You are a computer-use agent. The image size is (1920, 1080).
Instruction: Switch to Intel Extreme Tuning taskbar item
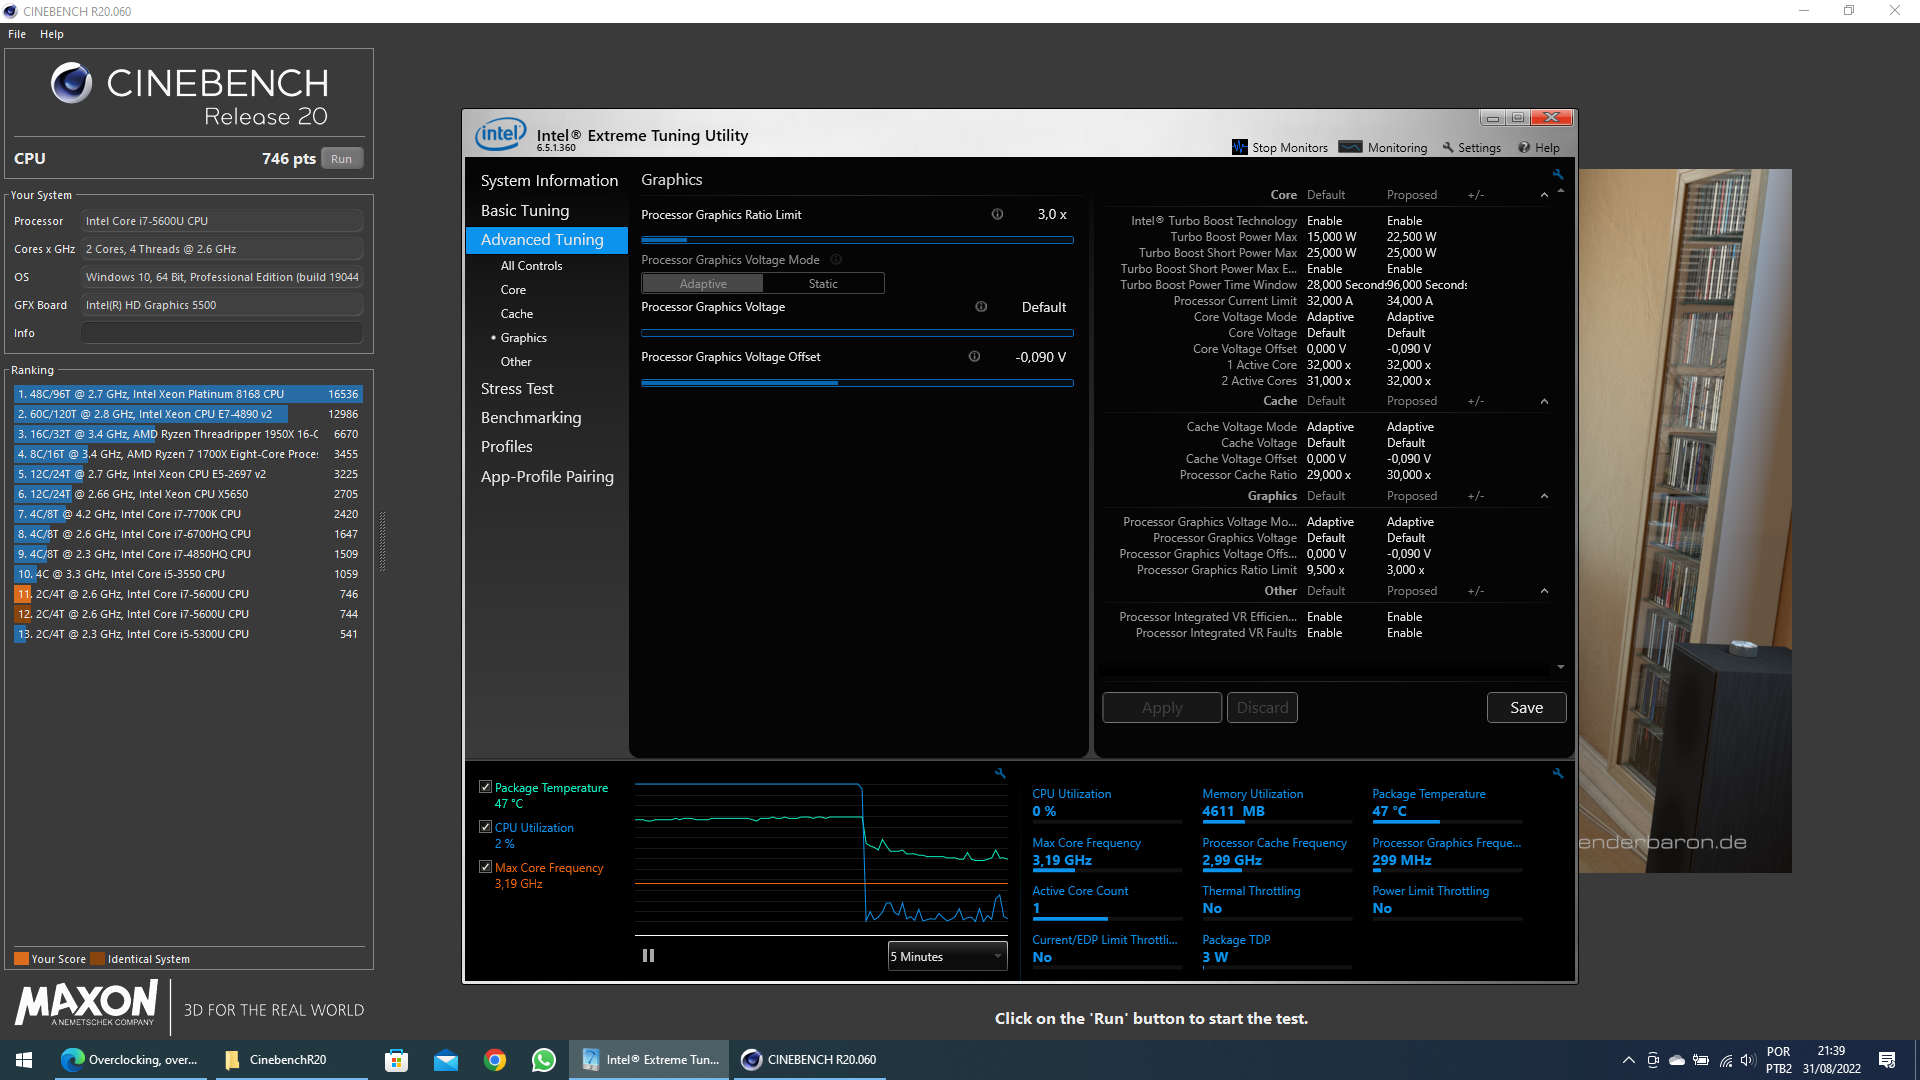coord(650,1060)
